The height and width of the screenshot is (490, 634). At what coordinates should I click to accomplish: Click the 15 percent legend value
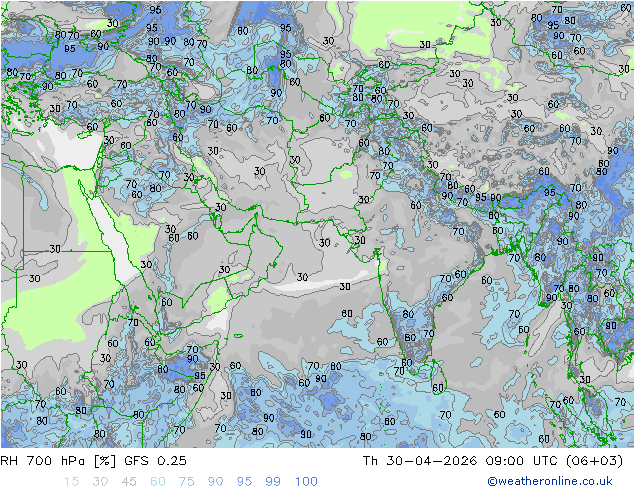tap(71, 482)
